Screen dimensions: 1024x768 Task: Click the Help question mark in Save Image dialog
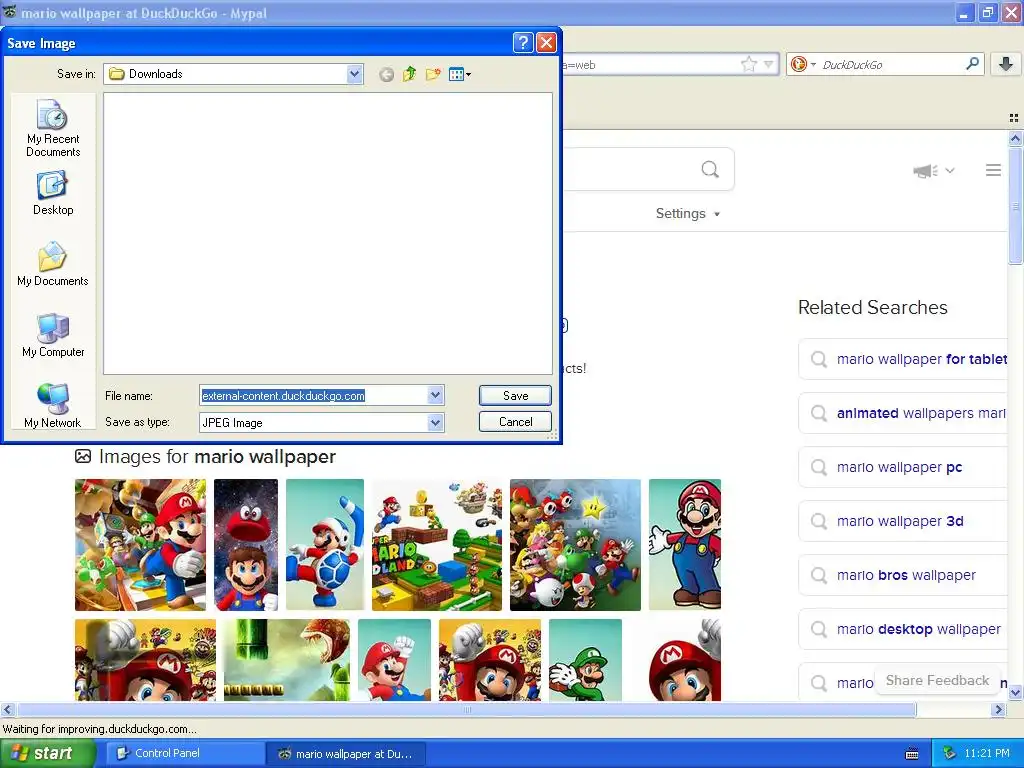[523, 43]
